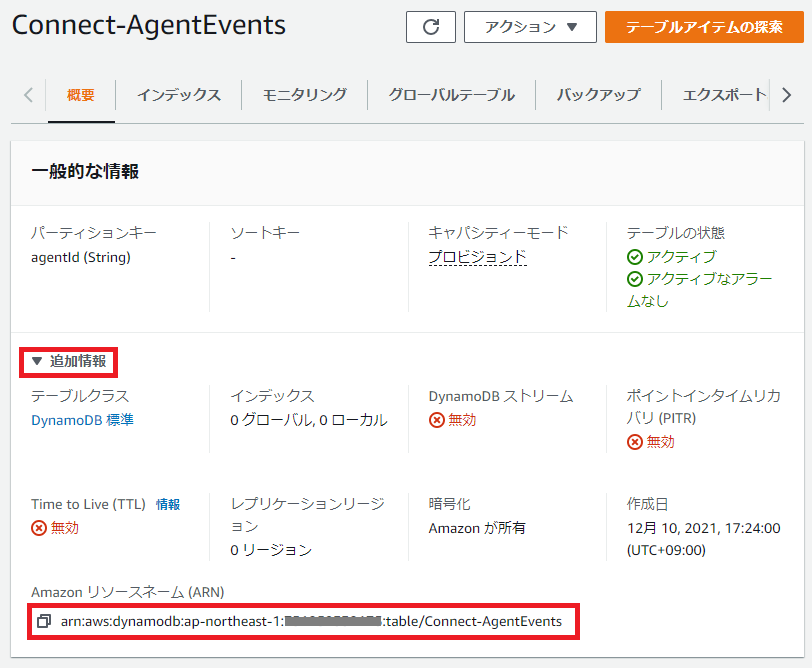Click the disabled icon under DynamoDB ストリーム
The image size is (812, 668).
click(x=437, y=420)
